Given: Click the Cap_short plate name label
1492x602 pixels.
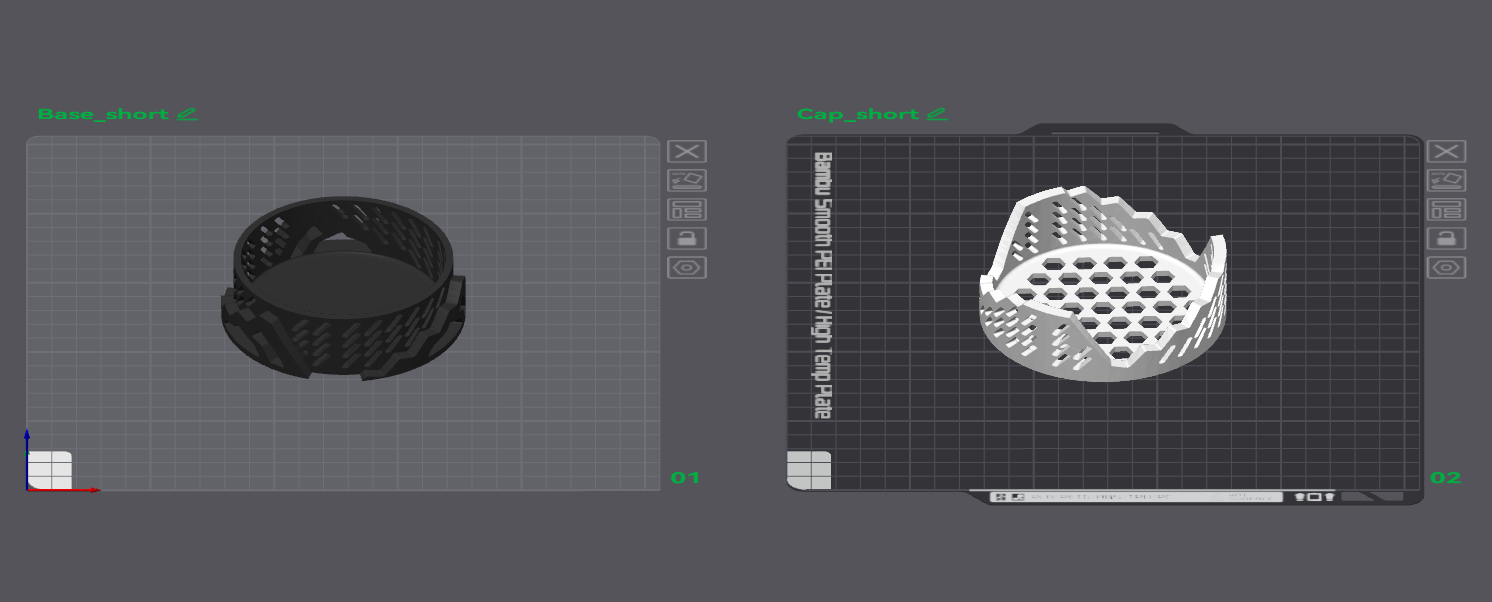Looking at the screenshot, I should (858, 114).
